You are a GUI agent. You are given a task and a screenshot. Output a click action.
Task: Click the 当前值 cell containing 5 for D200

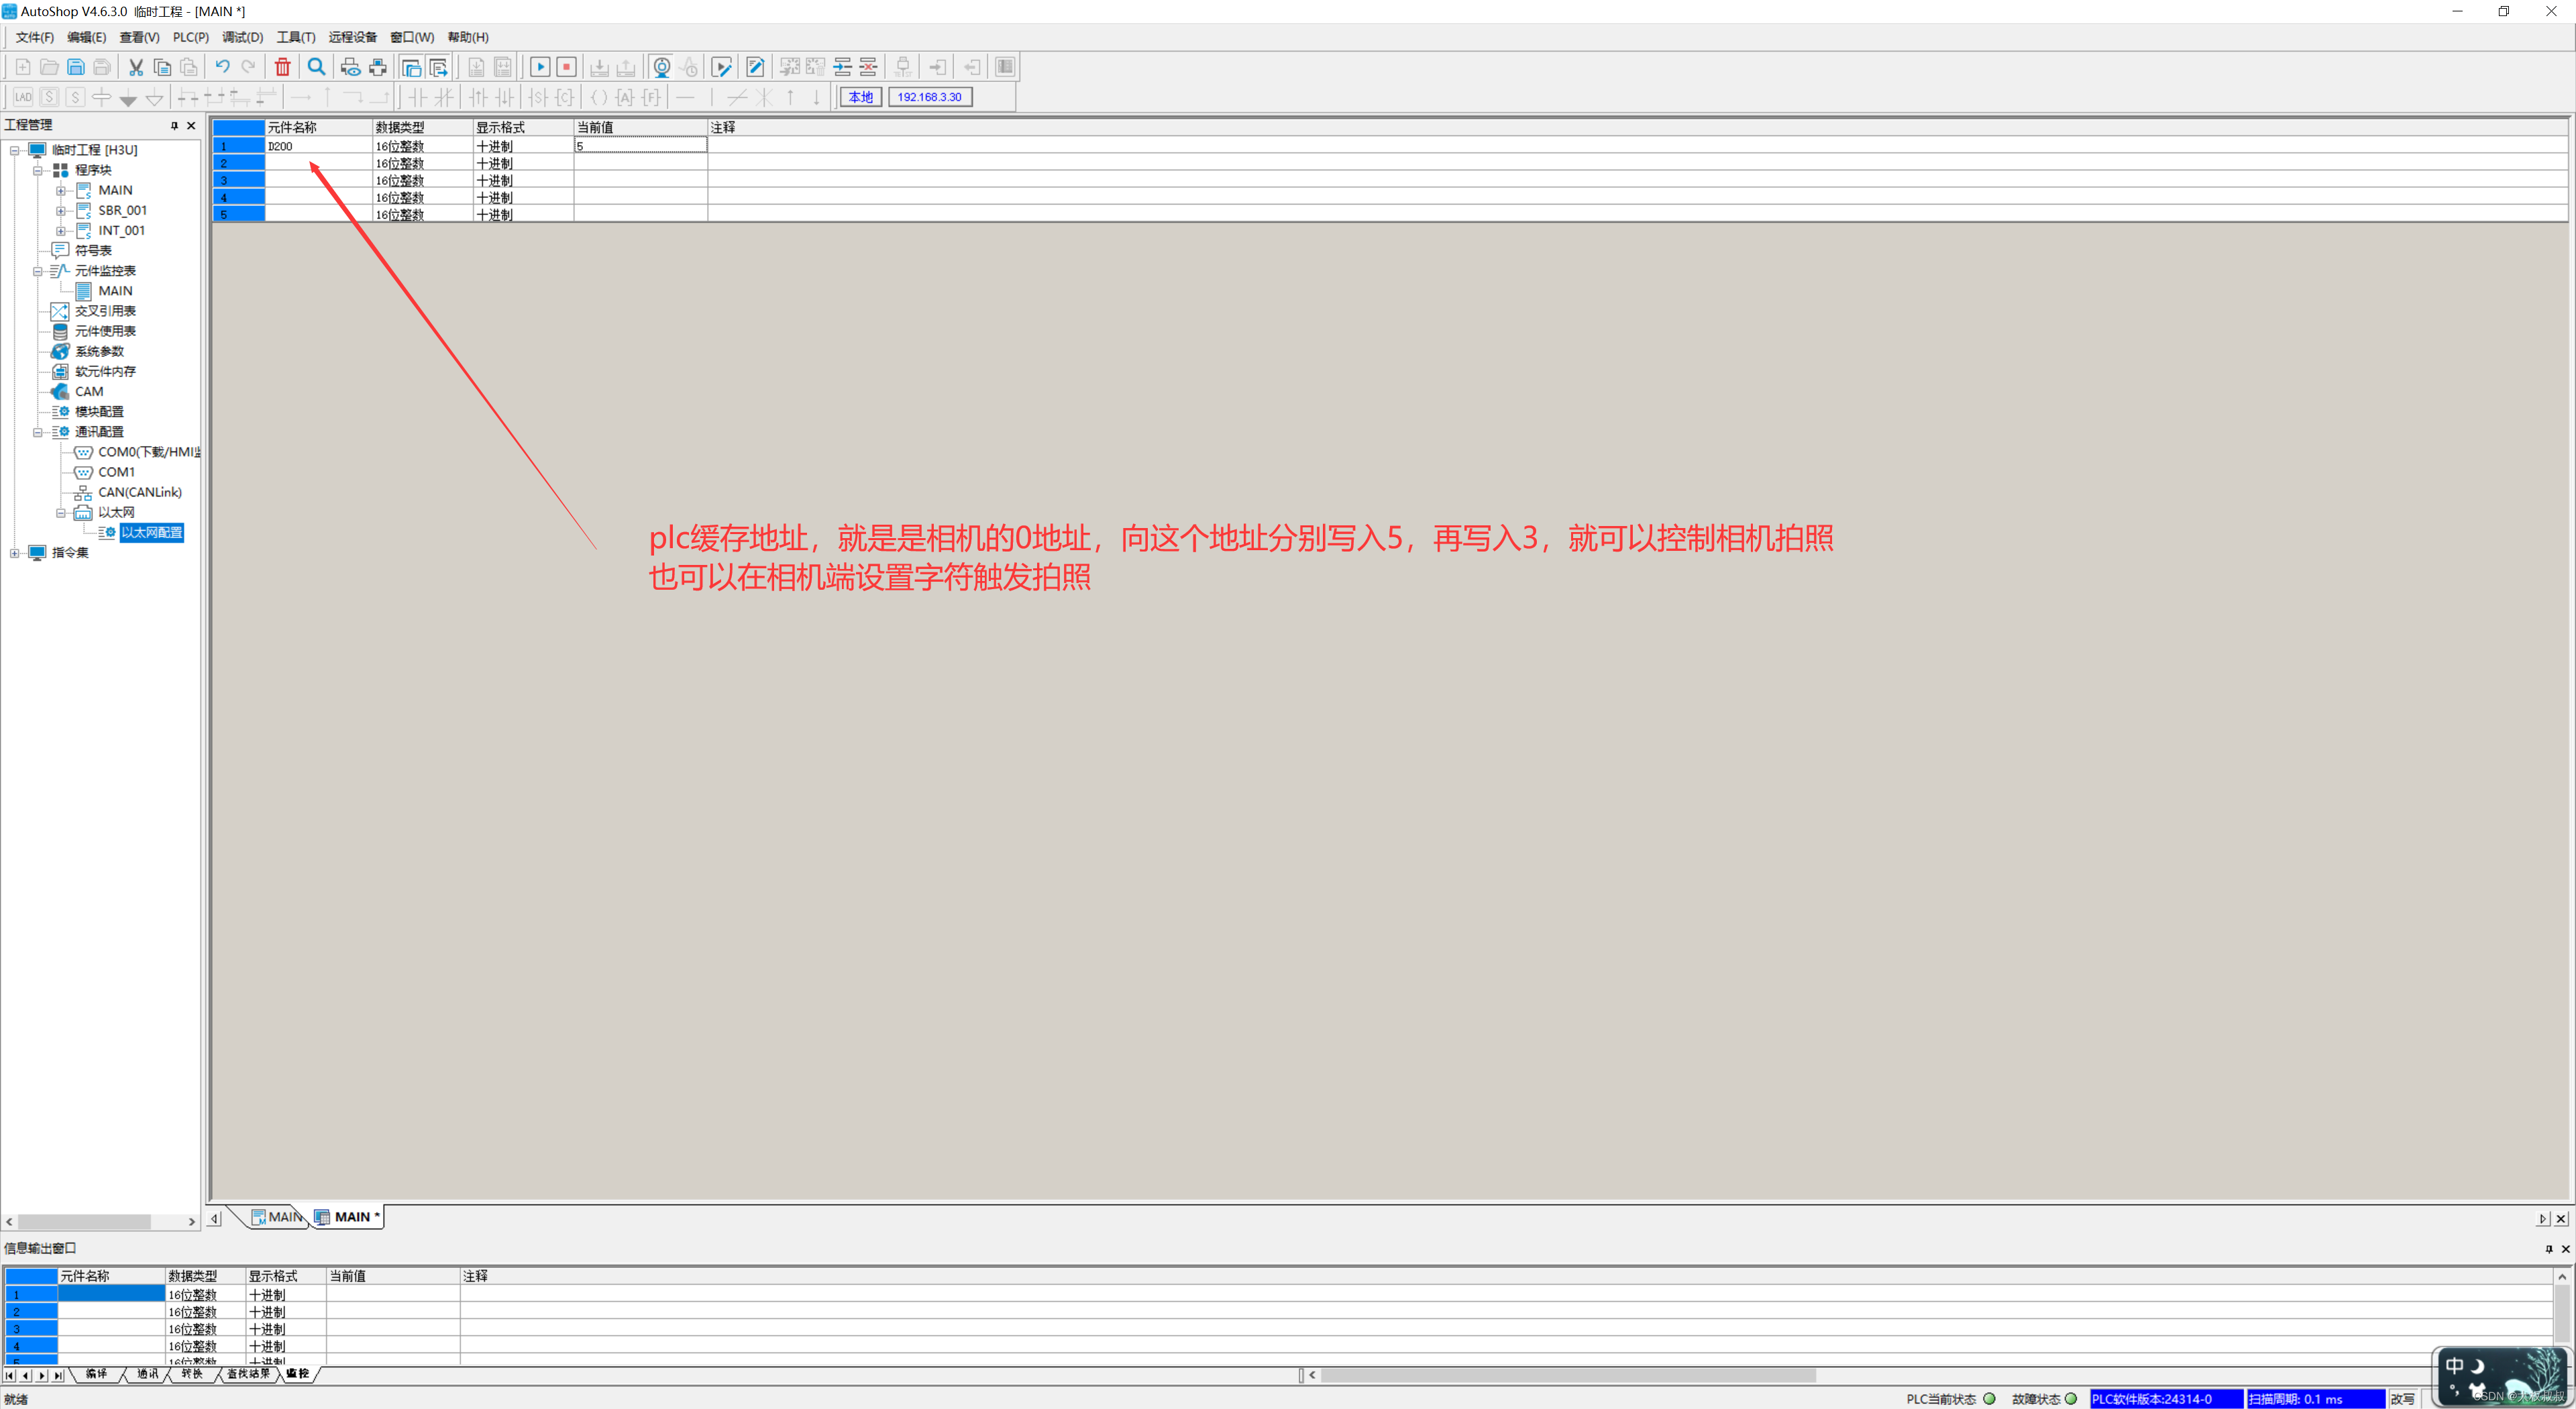point(640,146)
